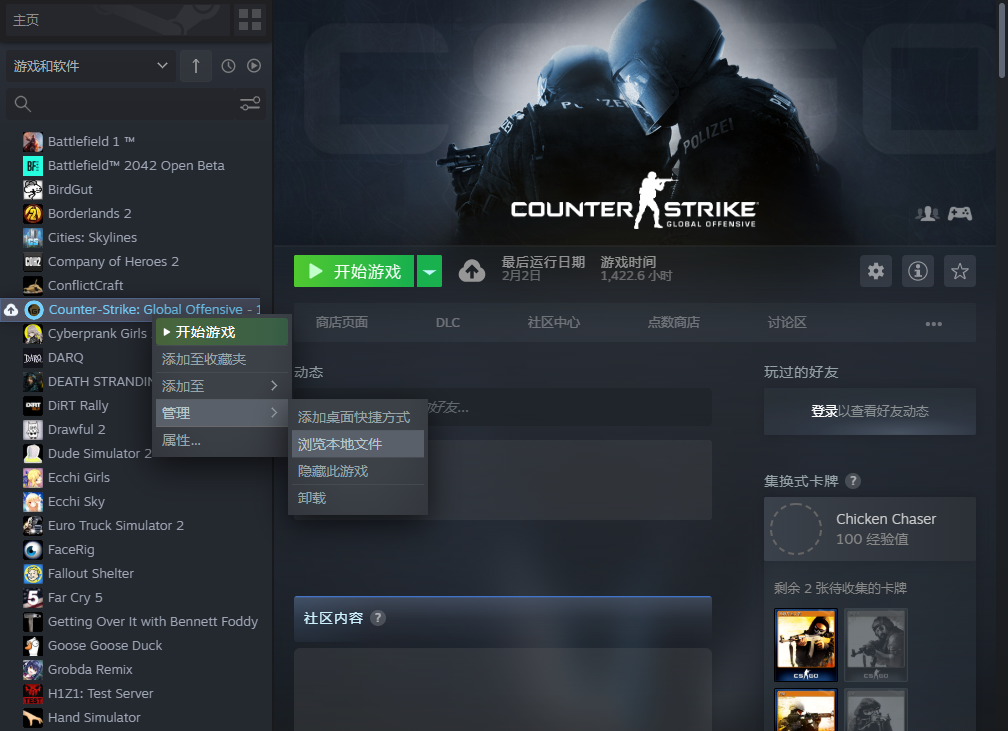This screenshot has height=731, width=1008.
Task: Select Battlefield 1 game icon in library
Action: click(33, 141)
